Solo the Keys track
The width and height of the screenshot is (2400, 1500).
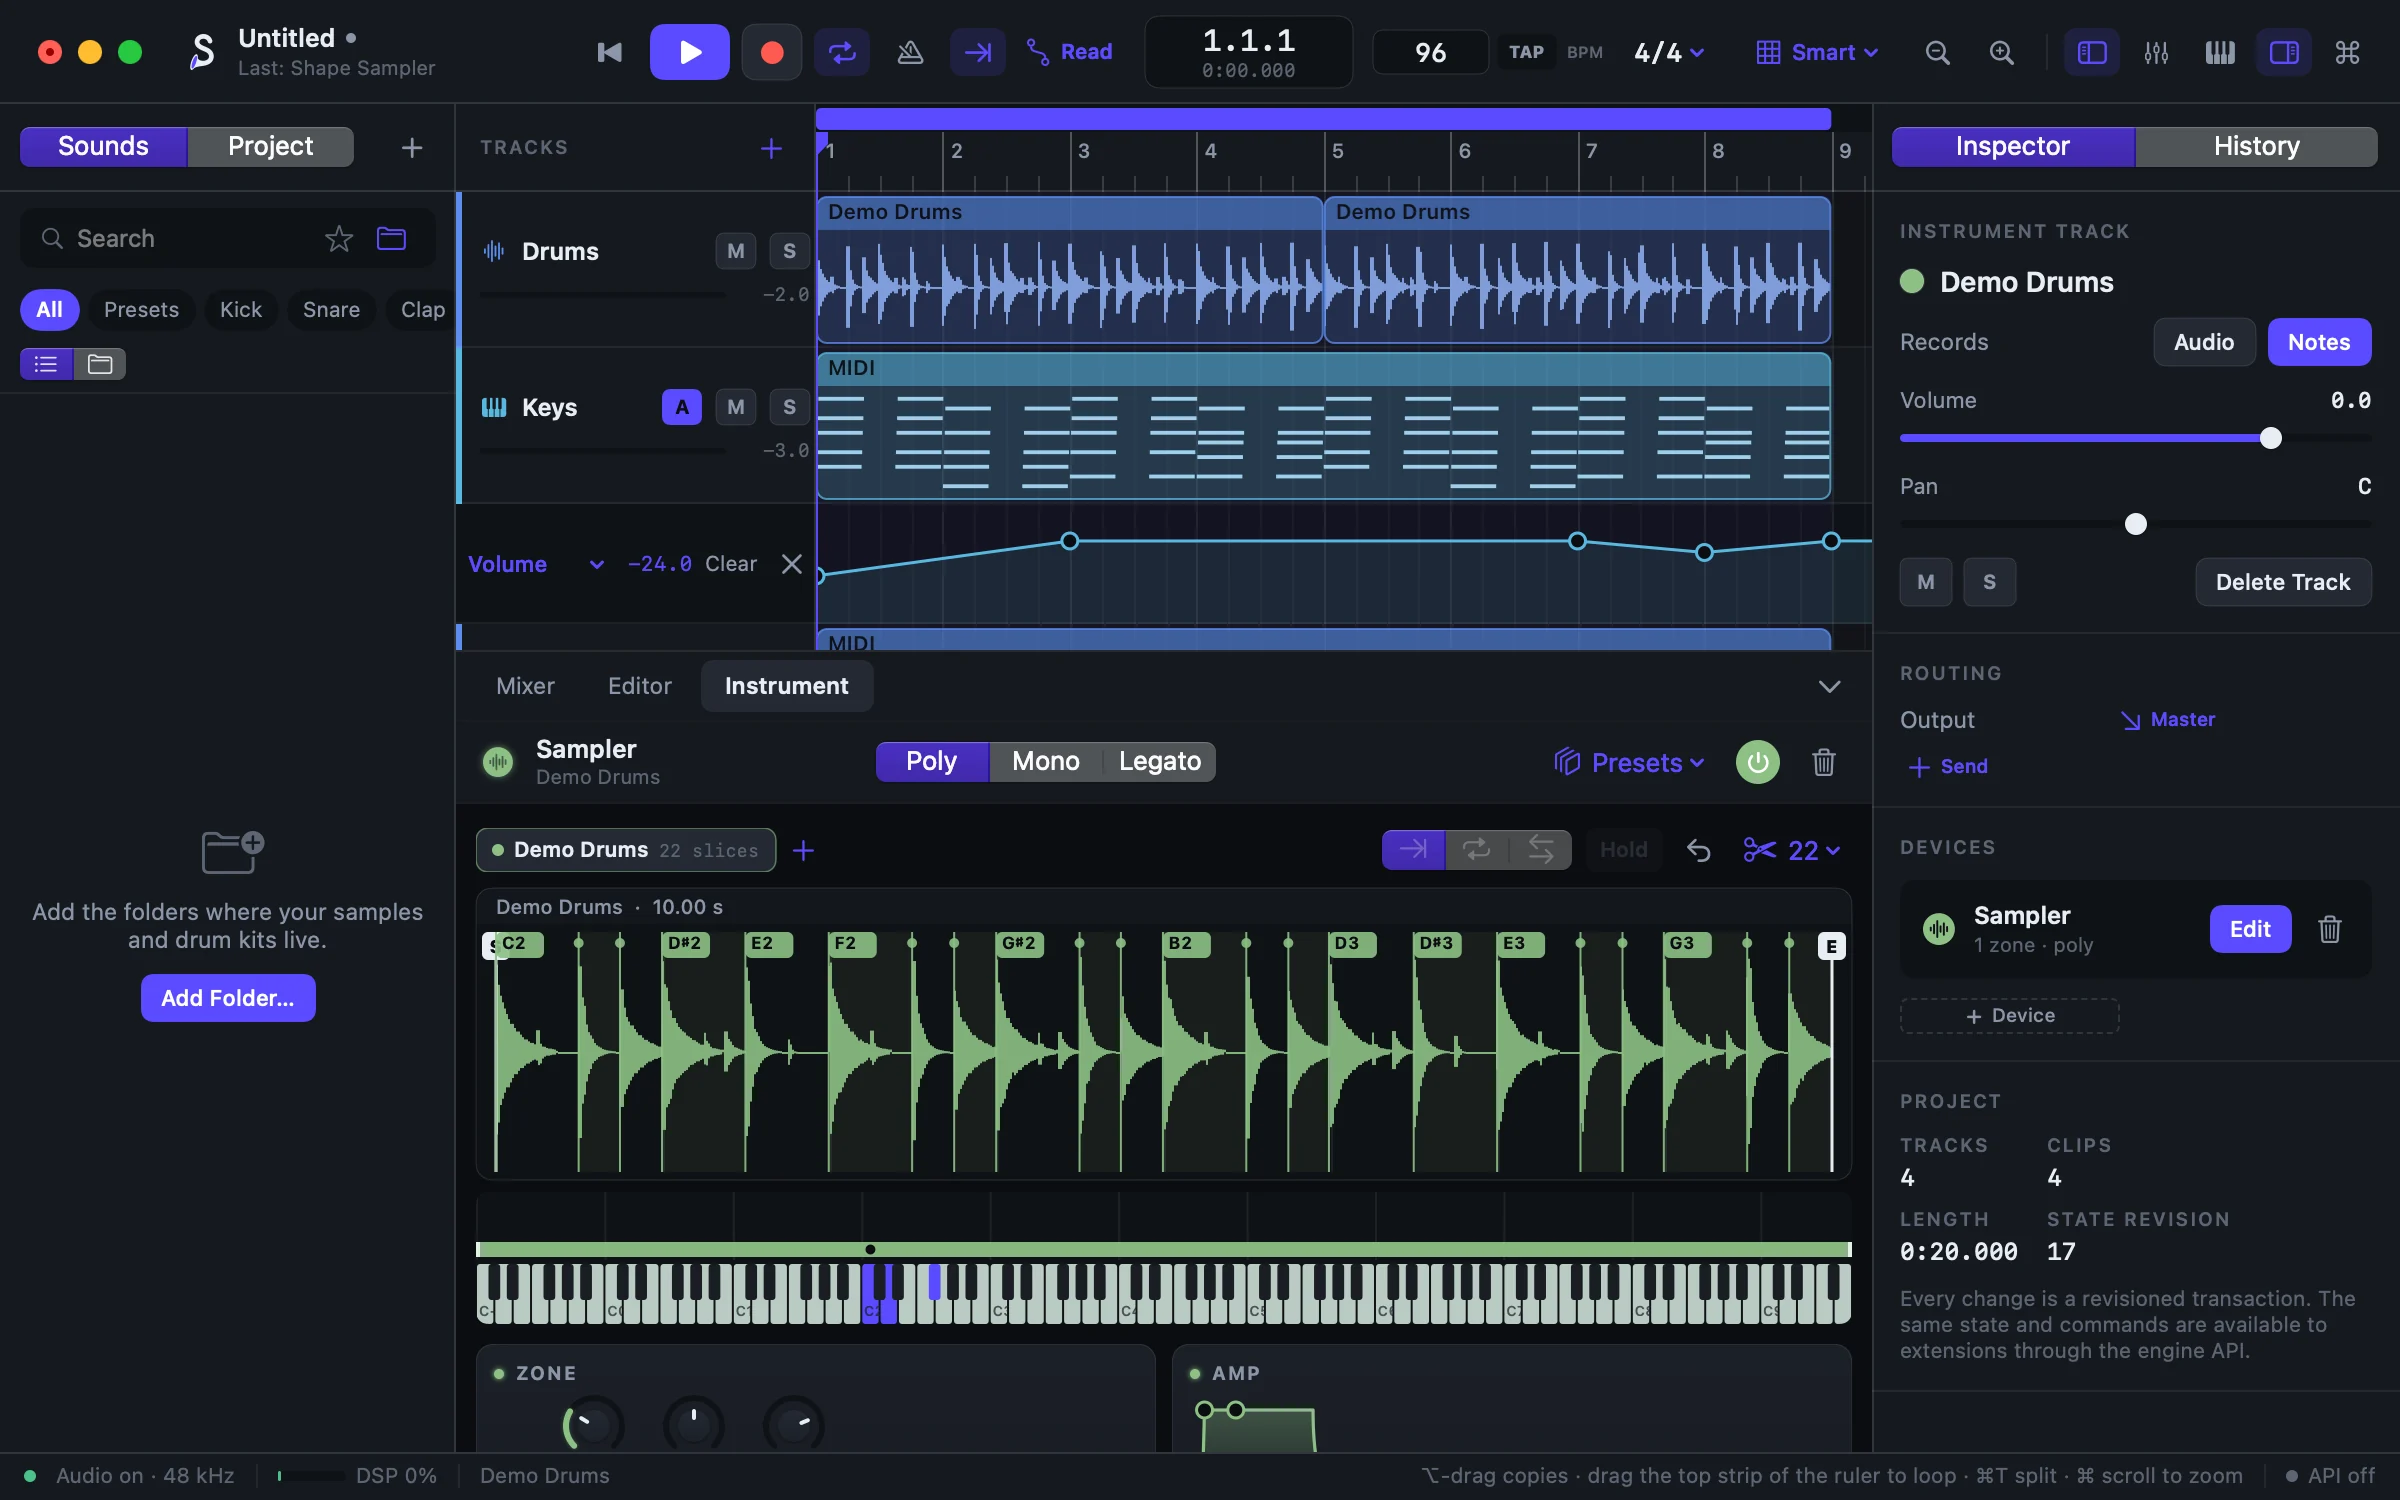coord(790,407)
